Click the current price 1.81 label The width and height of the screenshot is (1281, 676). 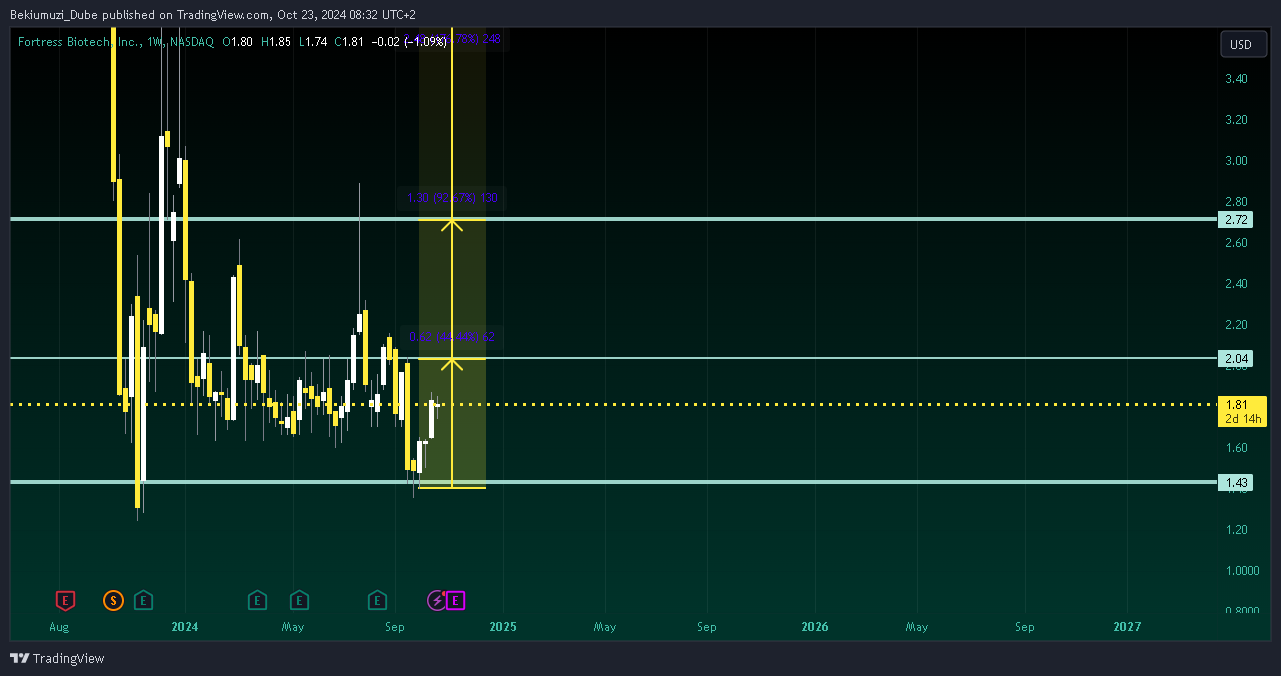[1242, 405]
